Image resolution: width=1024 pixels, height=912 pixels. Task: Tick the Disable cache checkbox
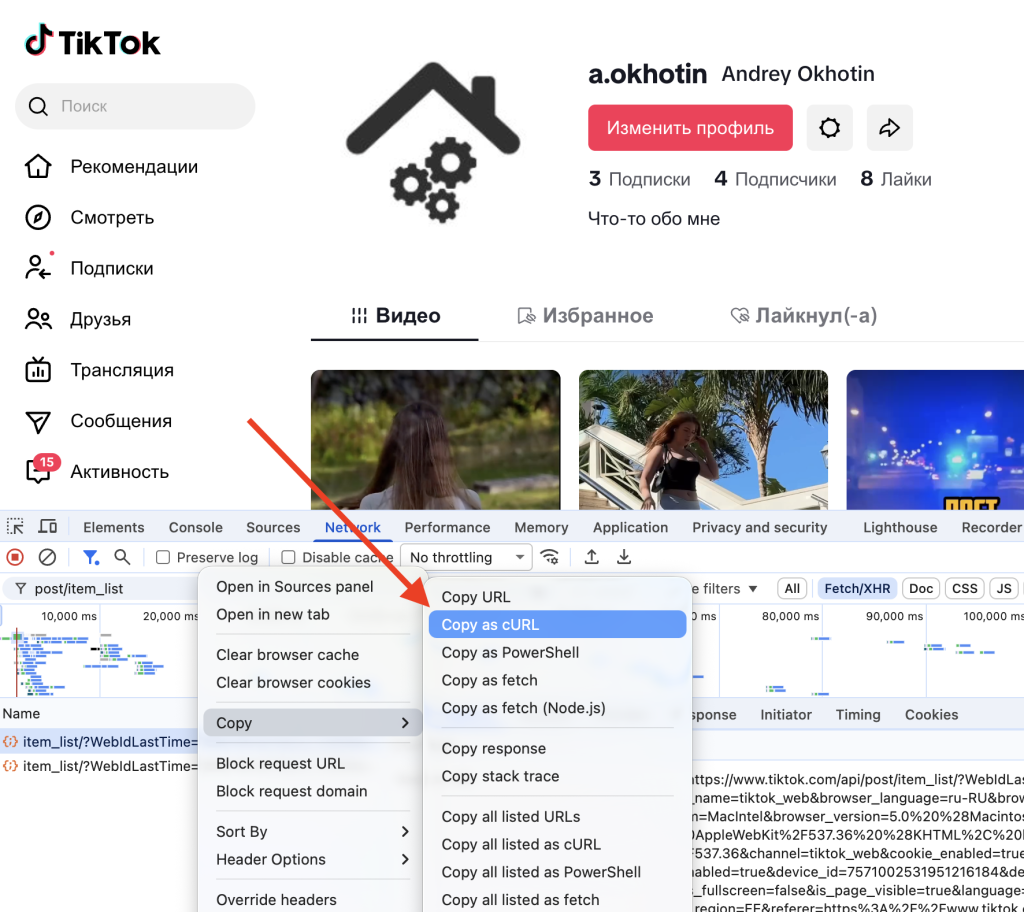pos(288,558)
